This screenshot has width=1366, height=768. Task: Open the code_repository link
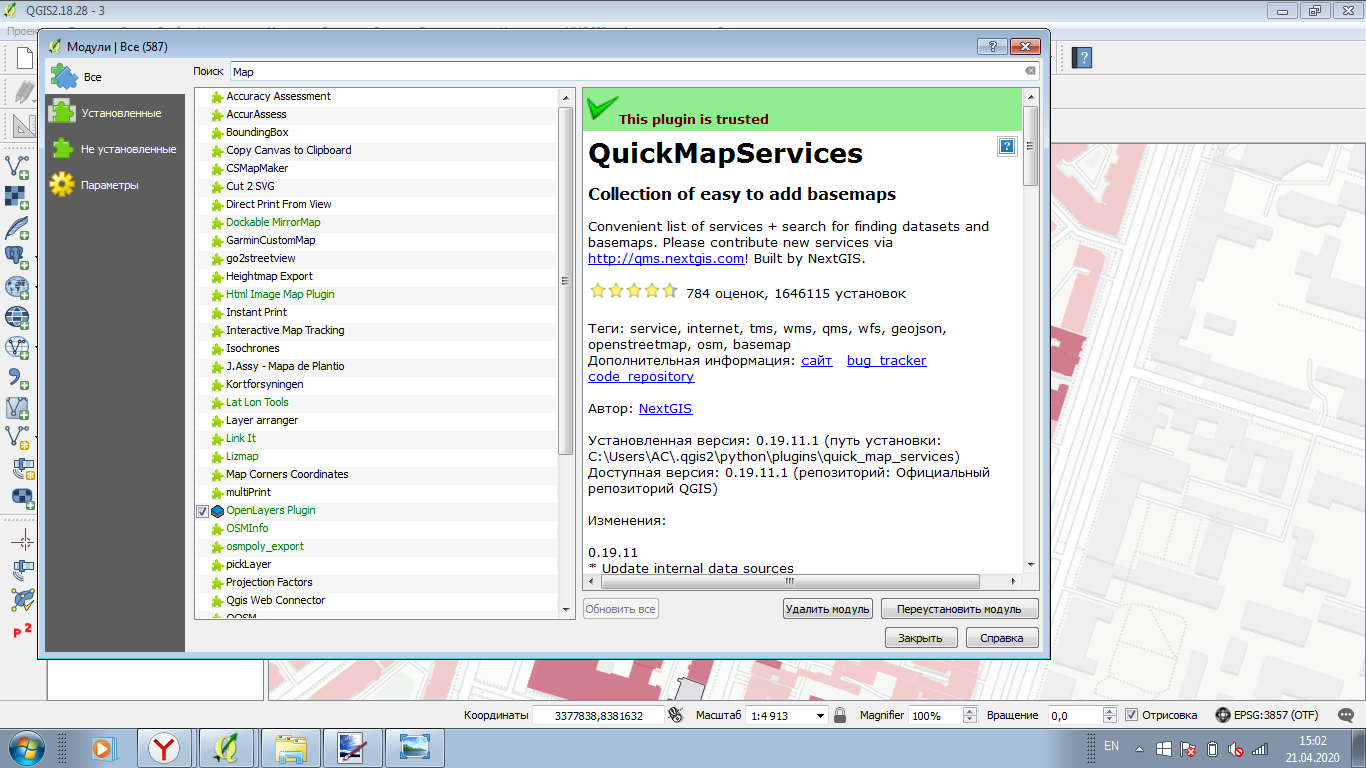tap(641, 376)
